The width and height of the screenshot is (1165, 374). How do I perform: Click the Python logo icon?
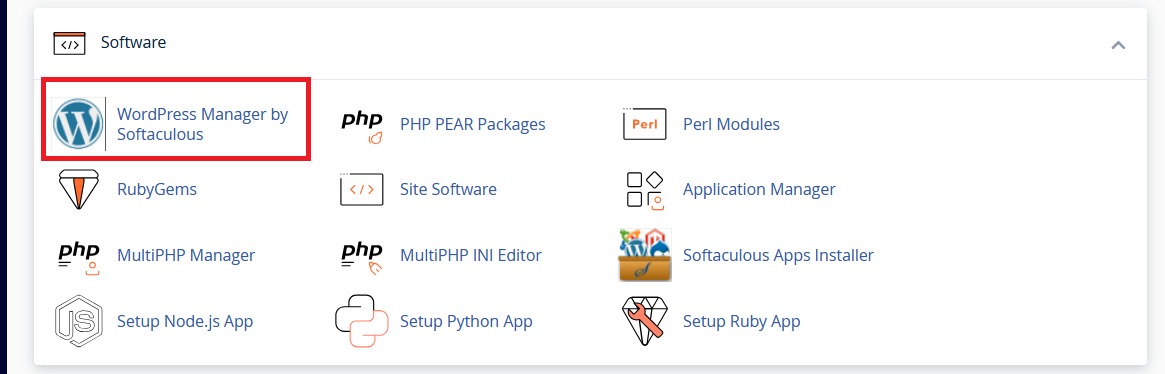tap(362, 321)
